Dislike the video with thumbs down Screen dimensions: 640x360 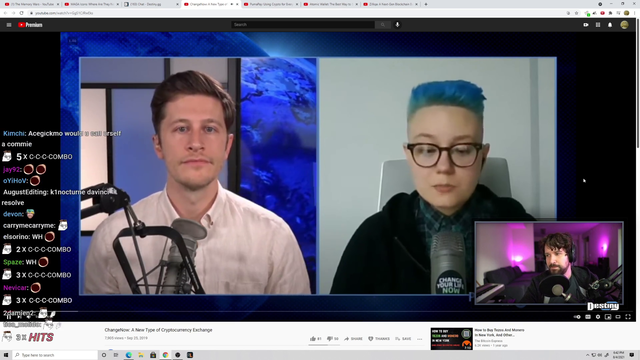(333, 339)
